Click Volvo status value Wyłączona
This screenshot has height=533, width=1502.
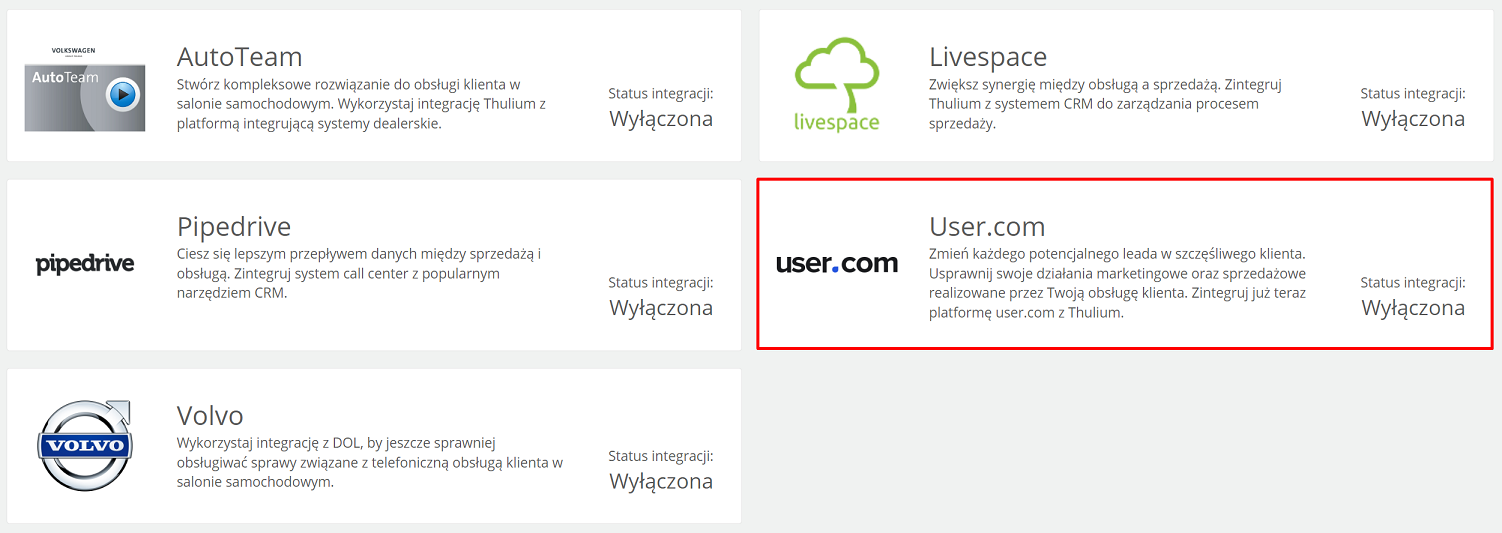[661, 481]
